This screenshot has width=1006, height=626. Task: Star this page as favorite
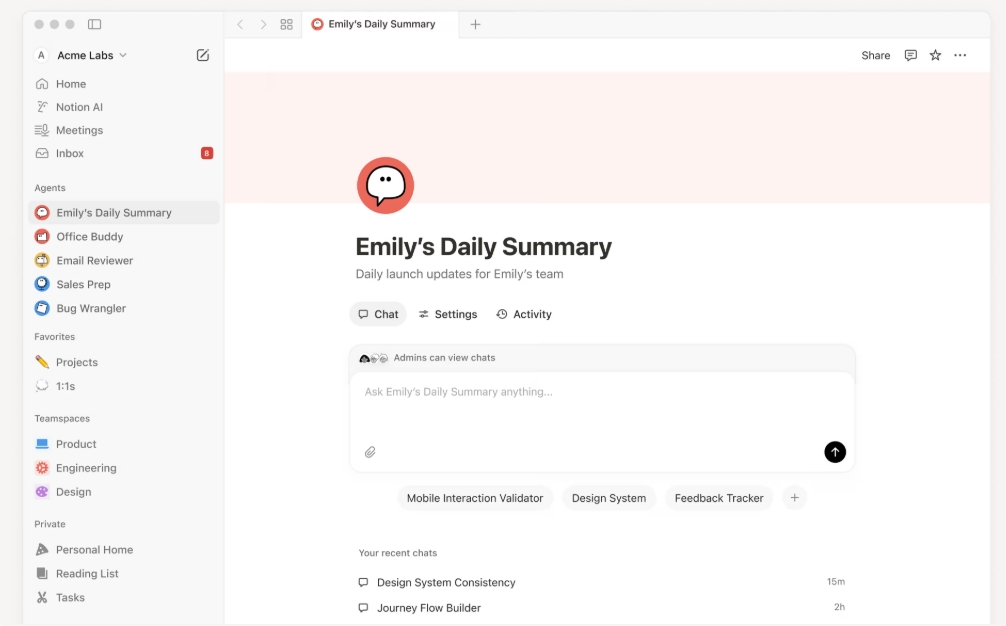pos(935,55)
